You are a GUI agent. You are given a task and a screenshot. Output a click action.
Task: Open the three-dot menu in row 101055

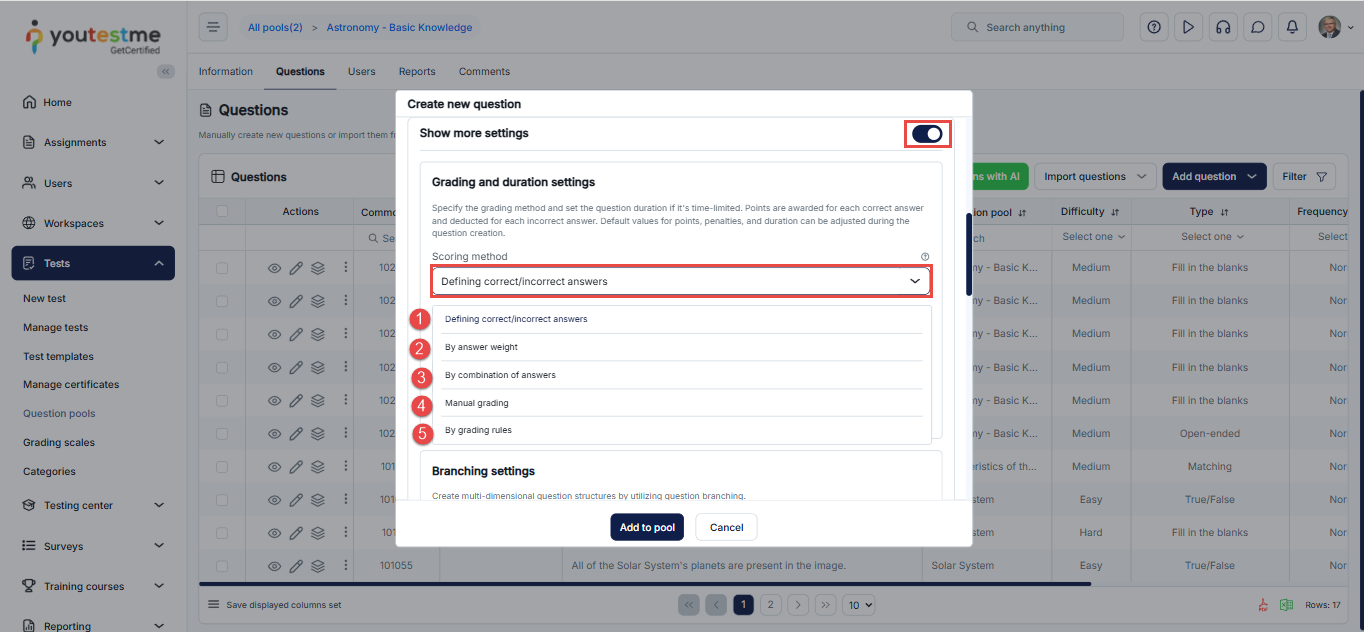pyautogui.click(x=346, y=566)
